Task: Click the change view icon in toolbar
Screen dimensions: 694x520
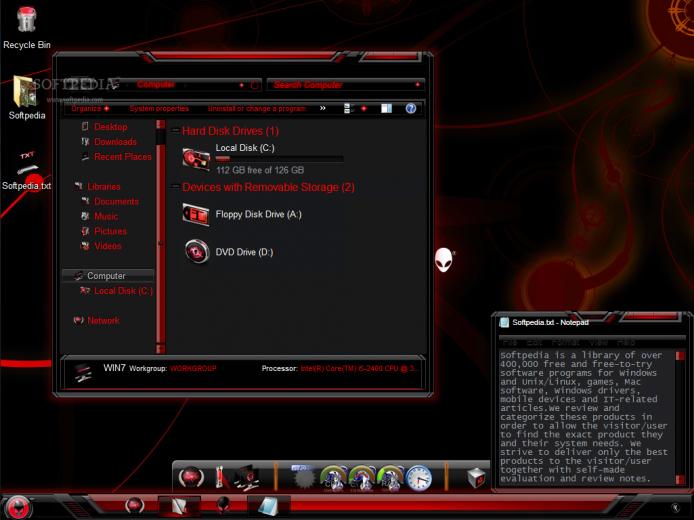Action: [348, 108]
